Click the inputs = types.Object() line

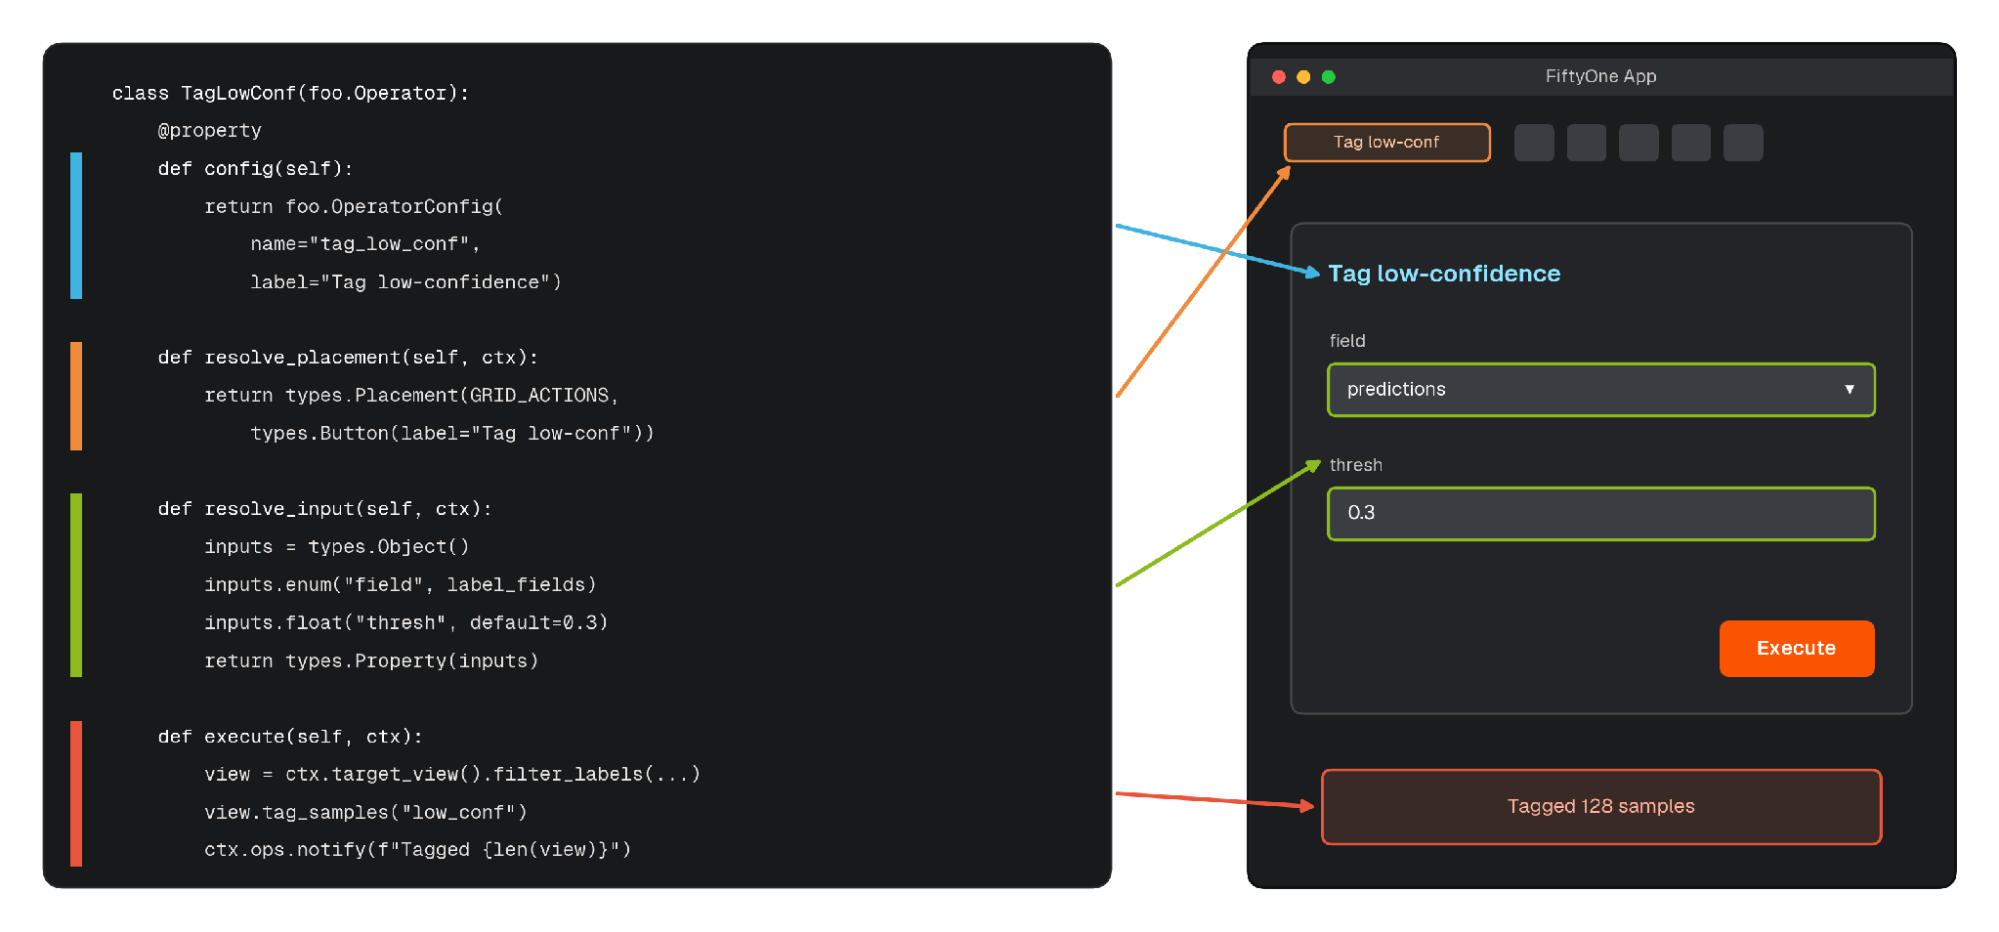336,547
